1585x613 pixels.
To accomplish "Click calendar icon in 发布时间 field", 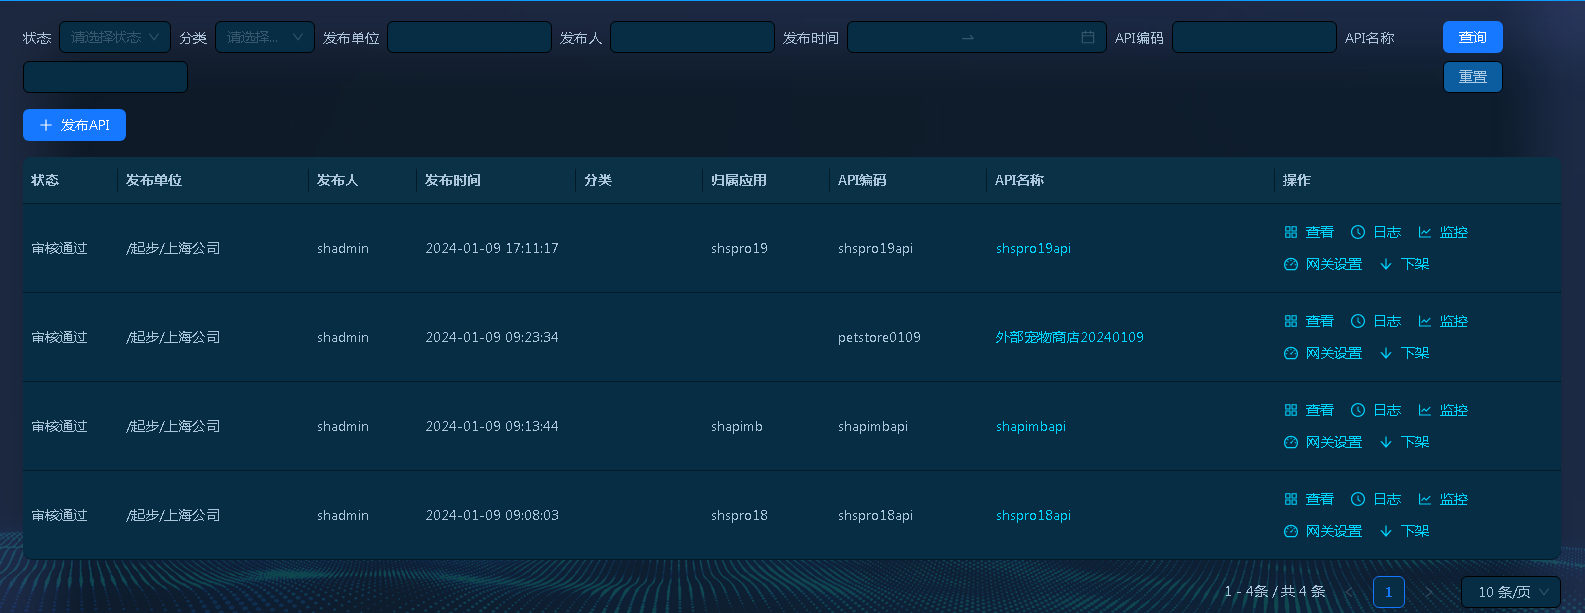I will 1088,37.
